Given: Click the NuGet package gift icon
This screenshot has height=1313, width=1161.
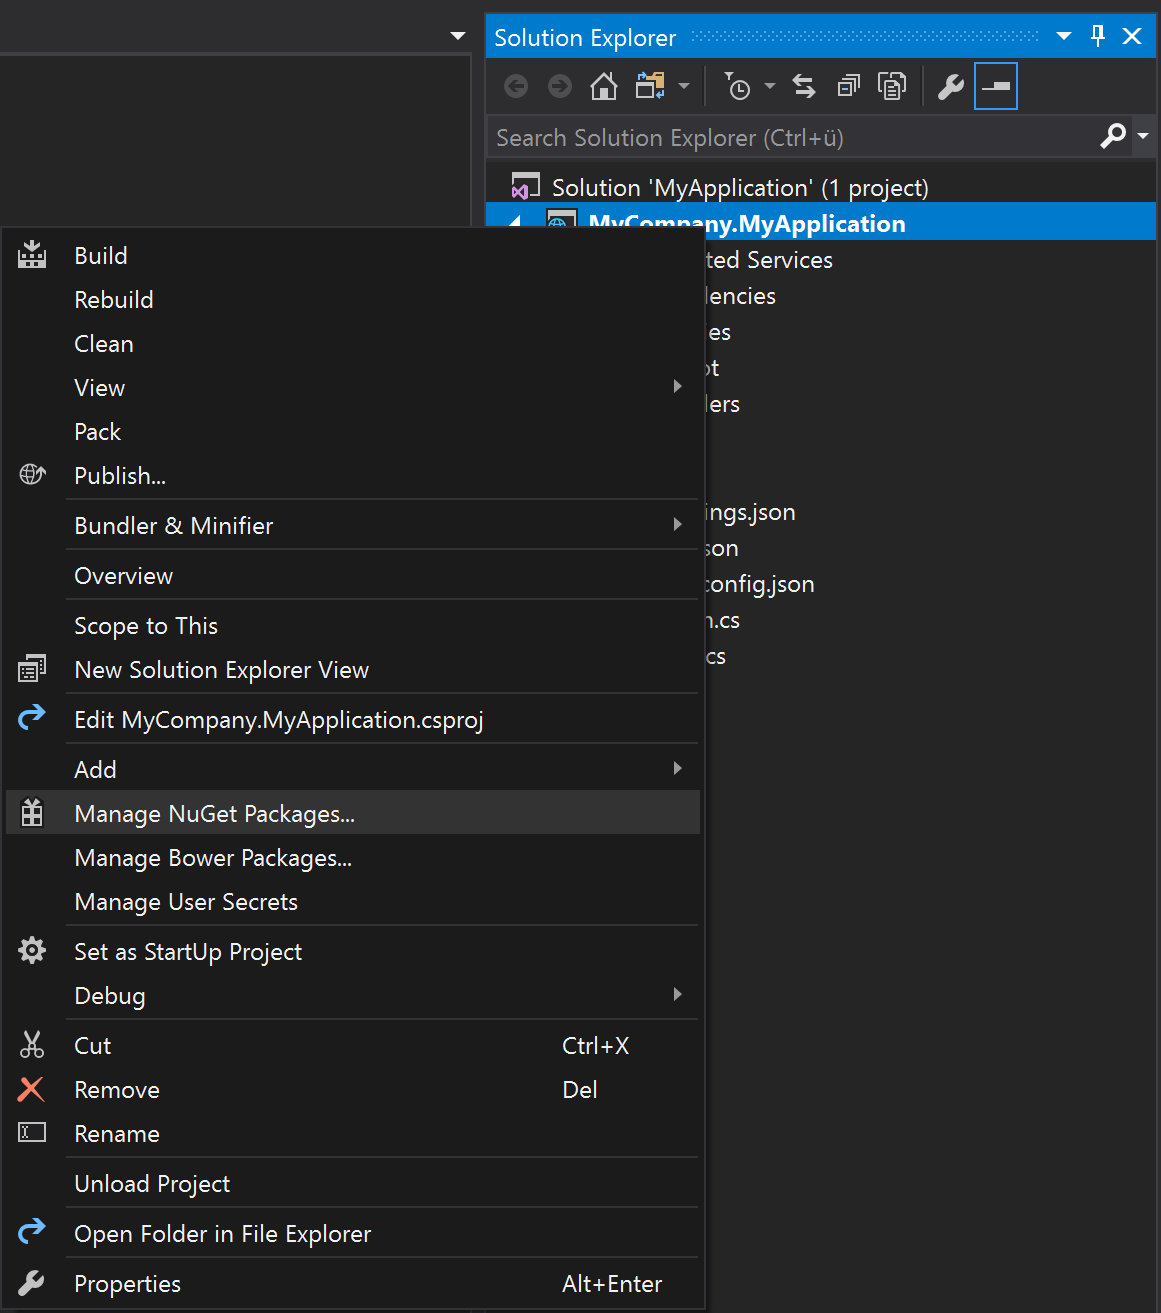Looking at the screenshot, I should (32, 812).
